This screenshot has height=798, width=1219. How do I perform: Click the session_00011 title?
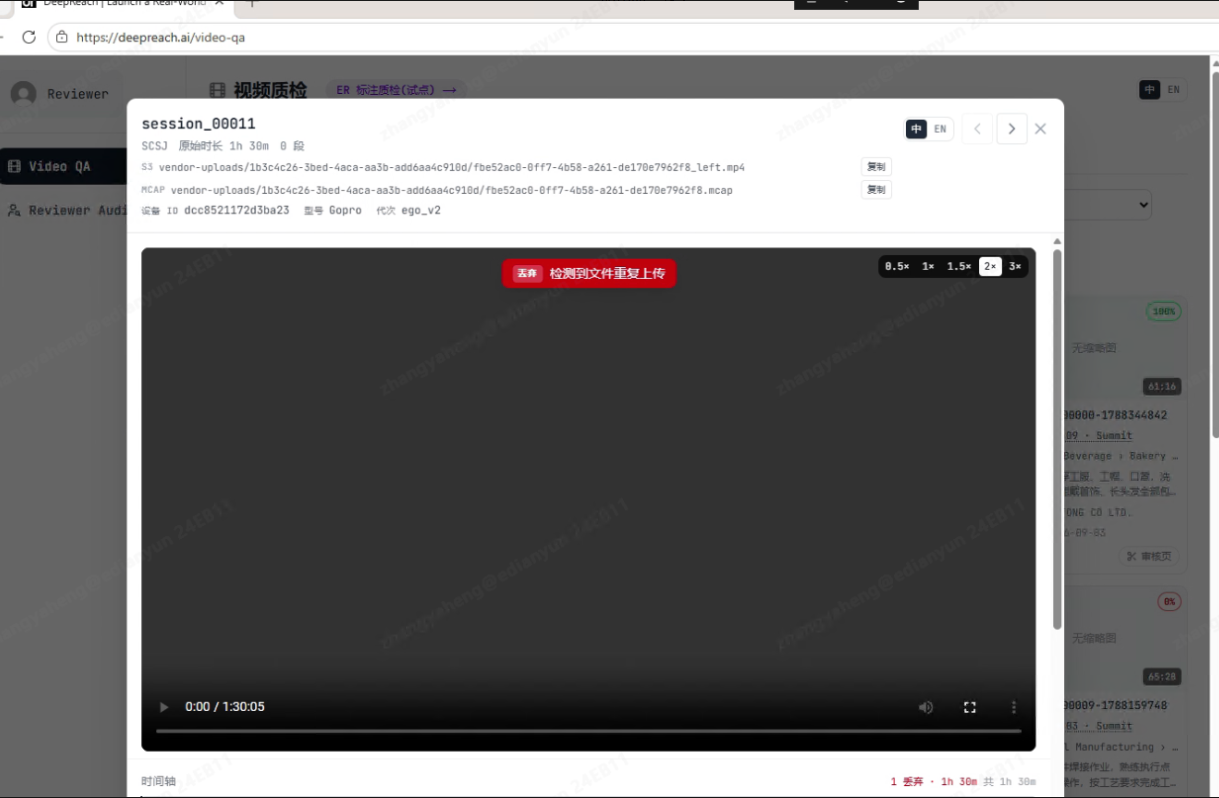[x=199, y=124]
